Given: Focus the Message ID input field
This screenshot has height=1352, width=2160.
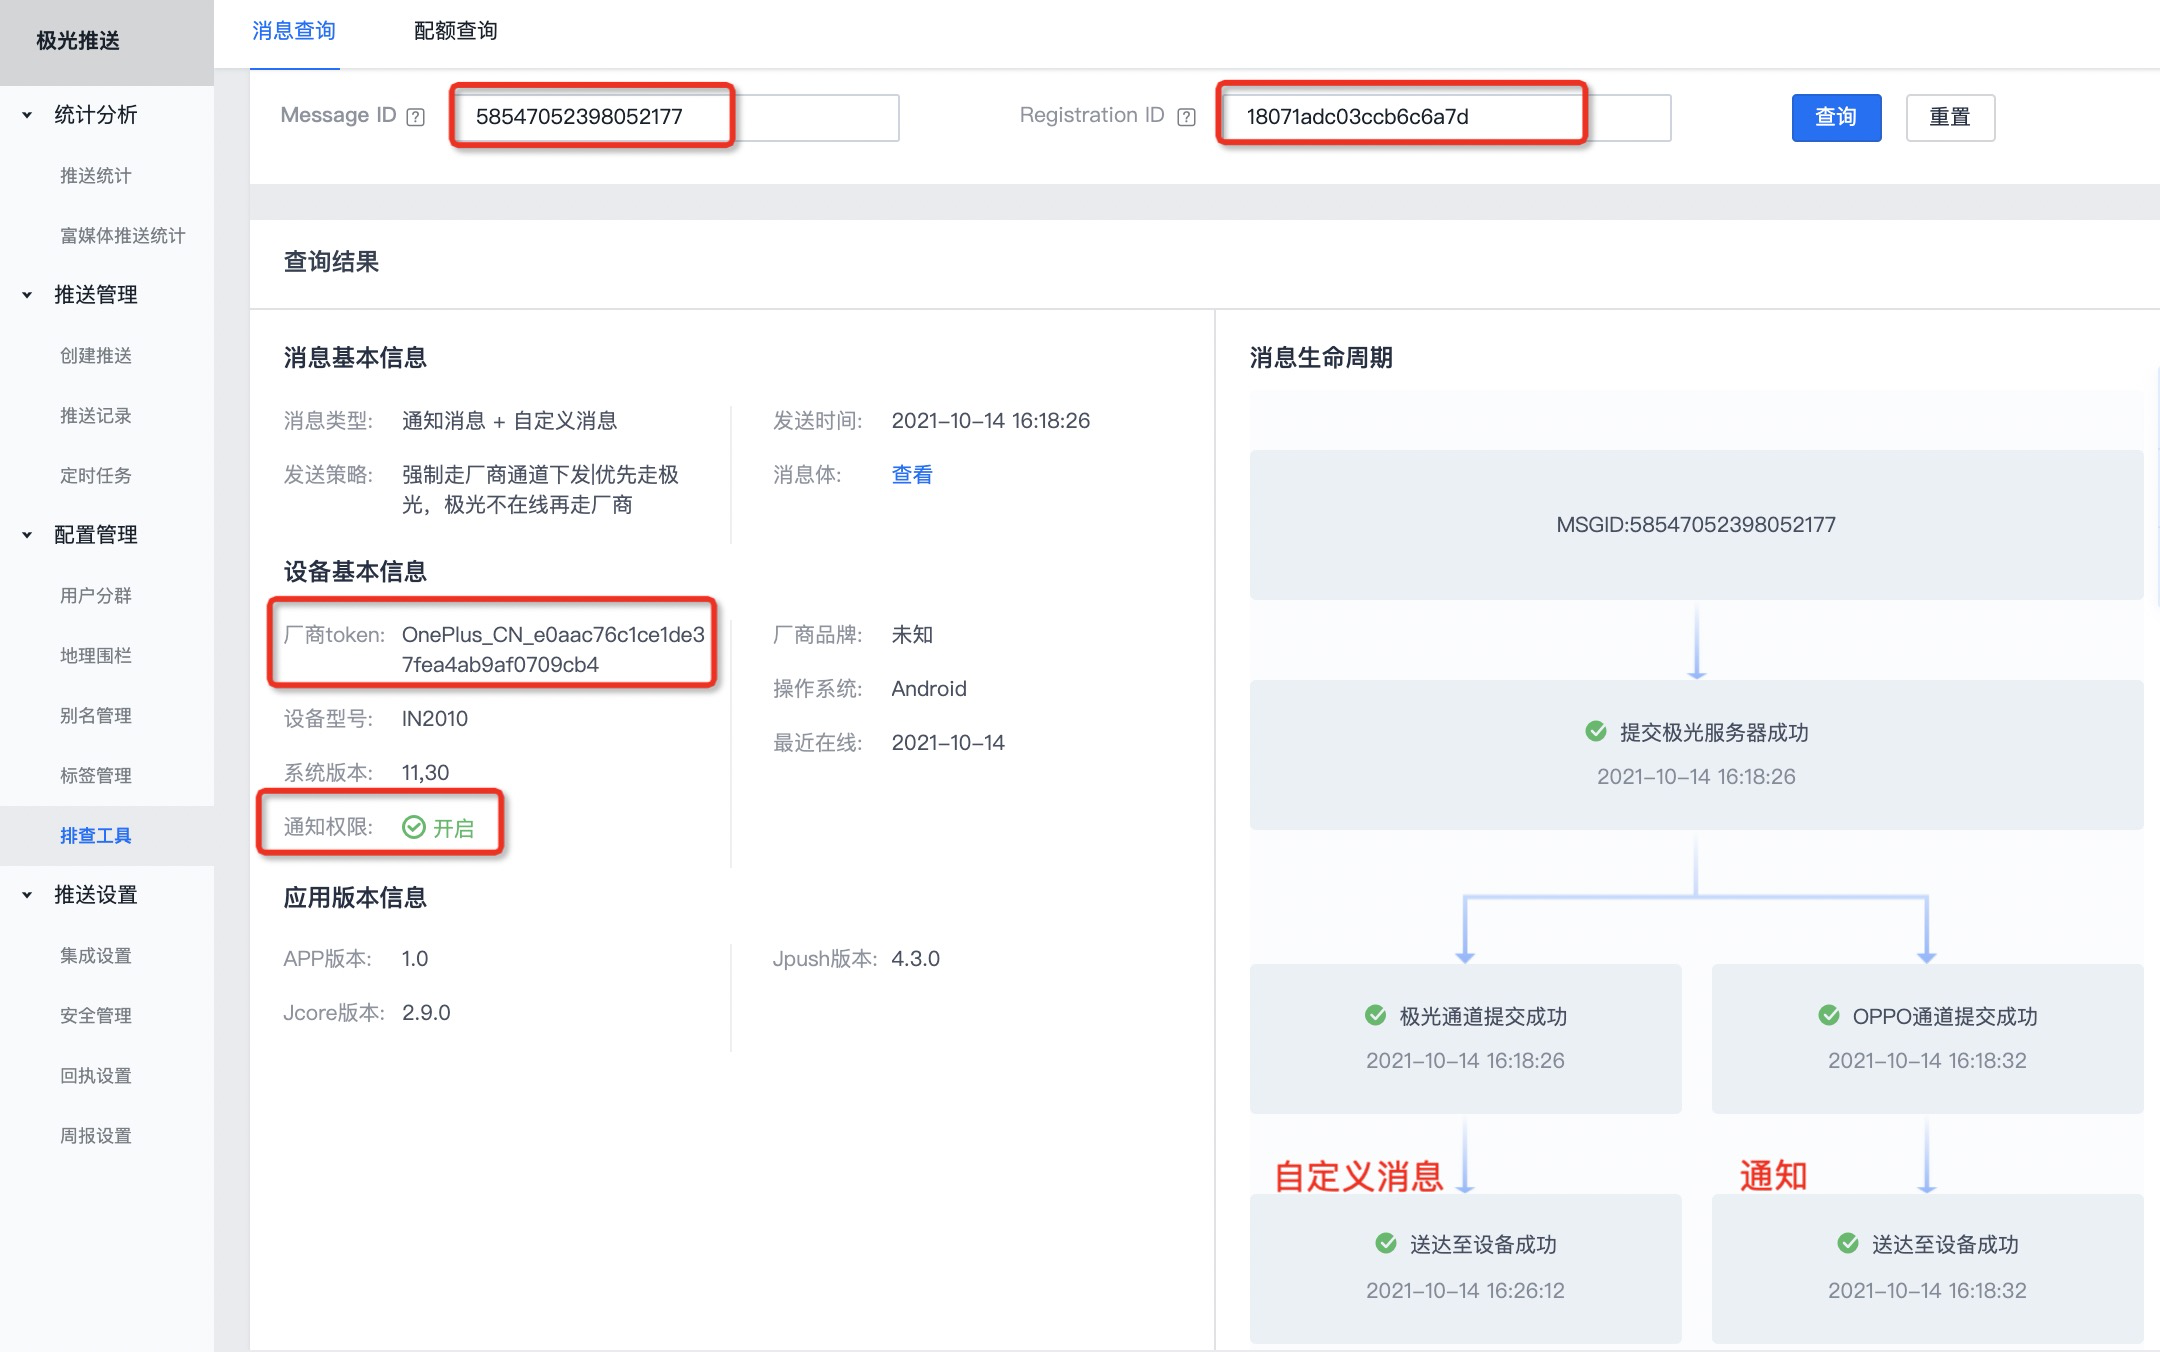Looking at the screenshot, I should 674,117.
